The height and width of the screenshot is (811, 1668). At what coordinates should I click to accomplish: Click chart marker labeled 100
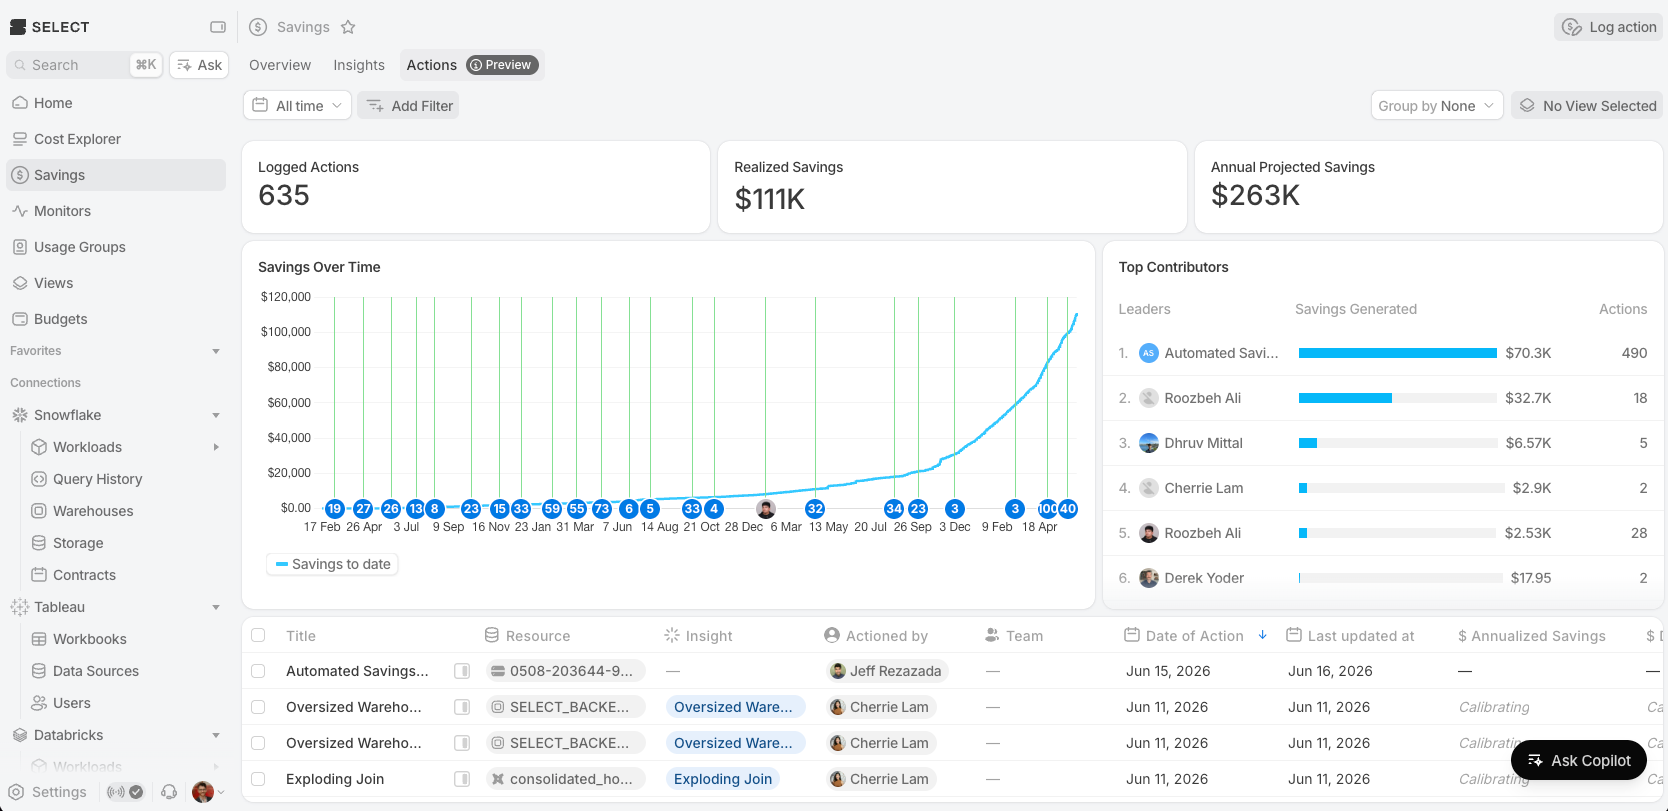pos(1047,509)
